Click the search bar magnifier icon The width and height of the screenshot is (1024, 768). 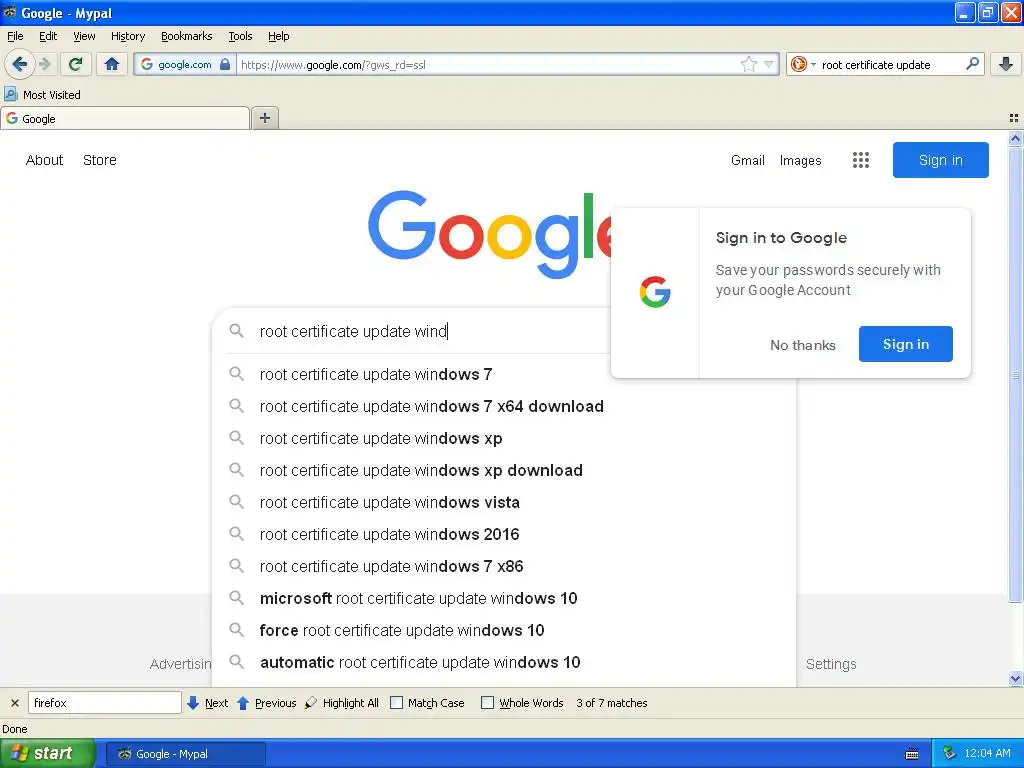click(x=972, y=63)
